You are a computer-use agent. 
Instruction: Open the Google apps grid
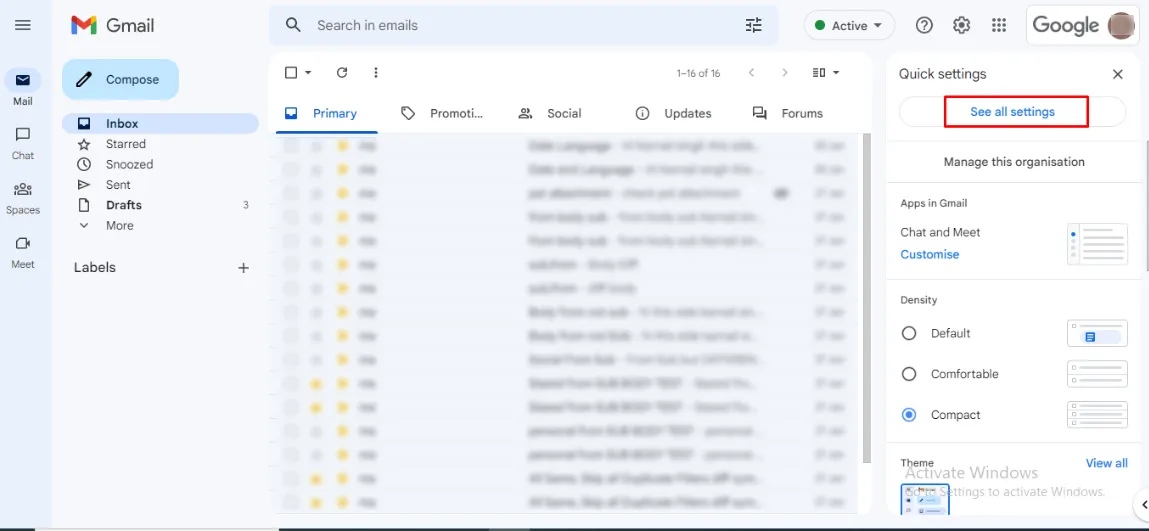tap(998, 25)
